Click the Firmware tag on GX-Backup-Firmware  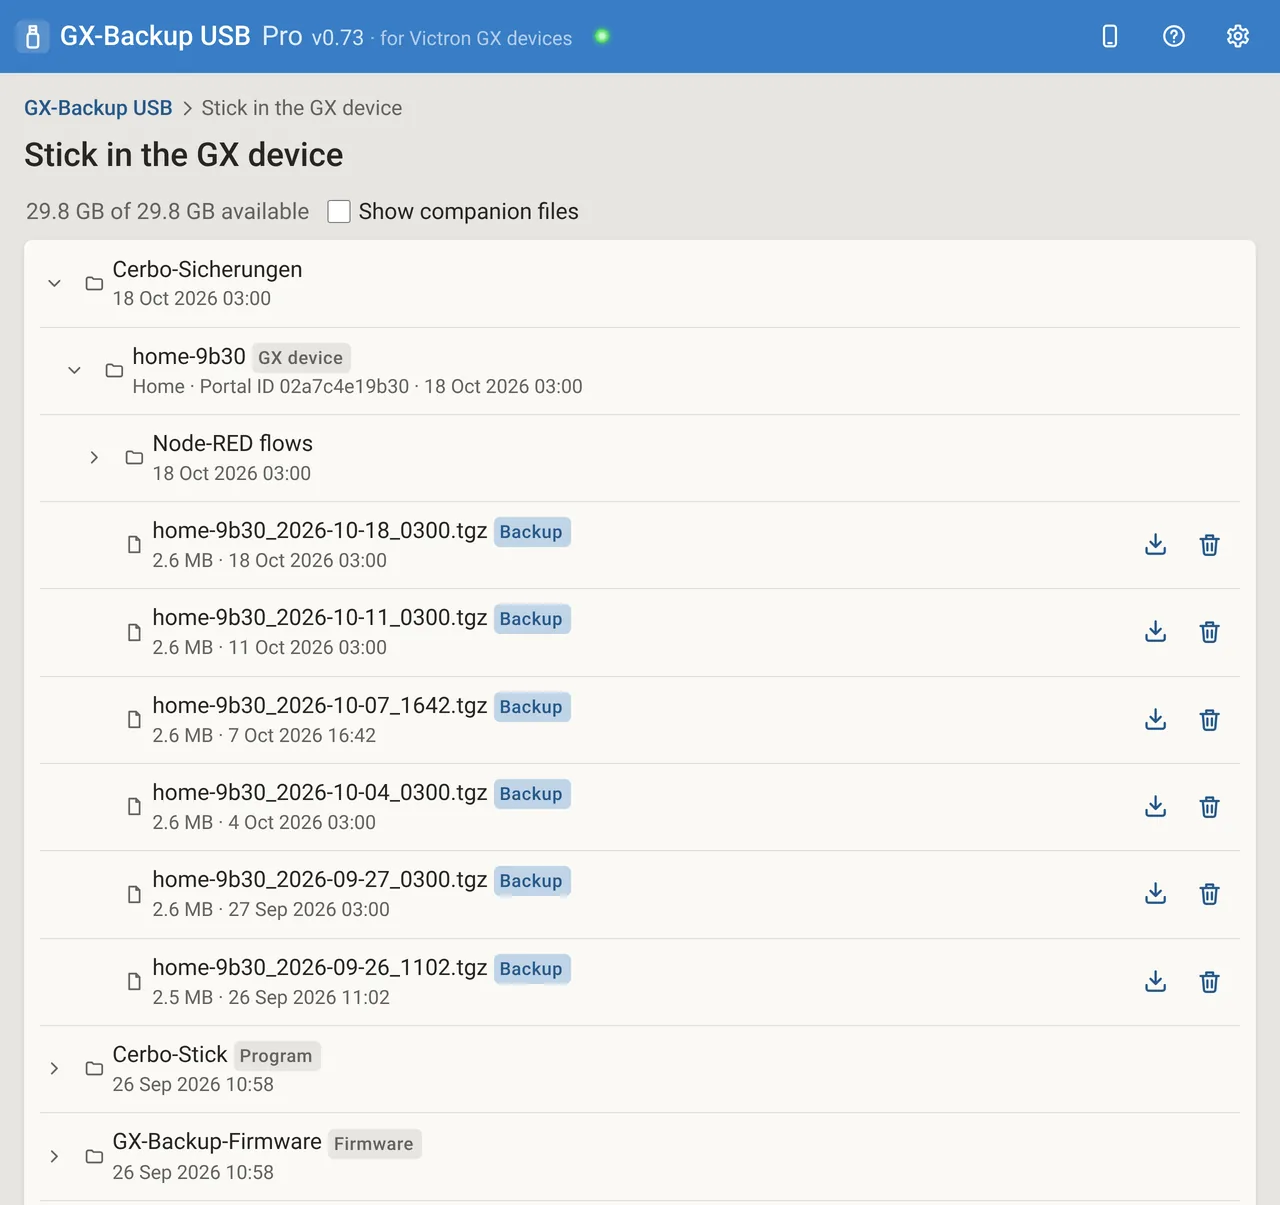[x=374, y=1144]
